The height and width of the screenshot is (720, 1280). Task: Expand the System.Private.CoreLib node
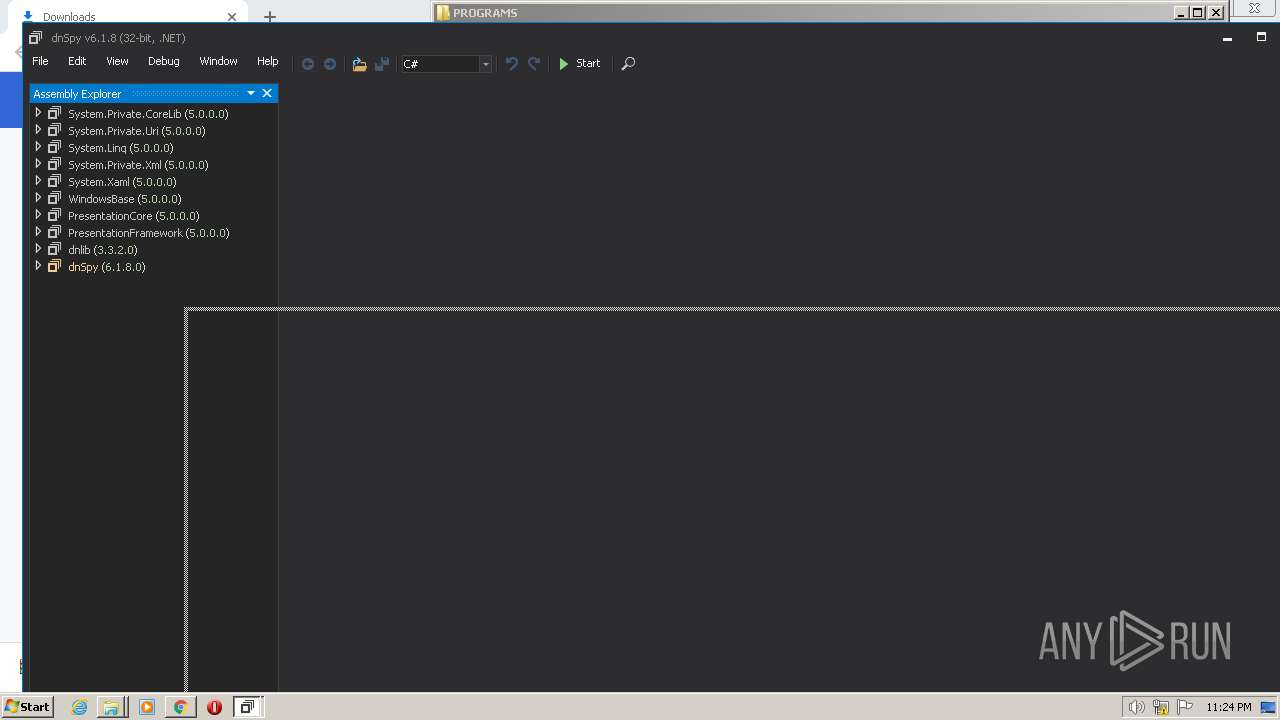tap(38, 113)
